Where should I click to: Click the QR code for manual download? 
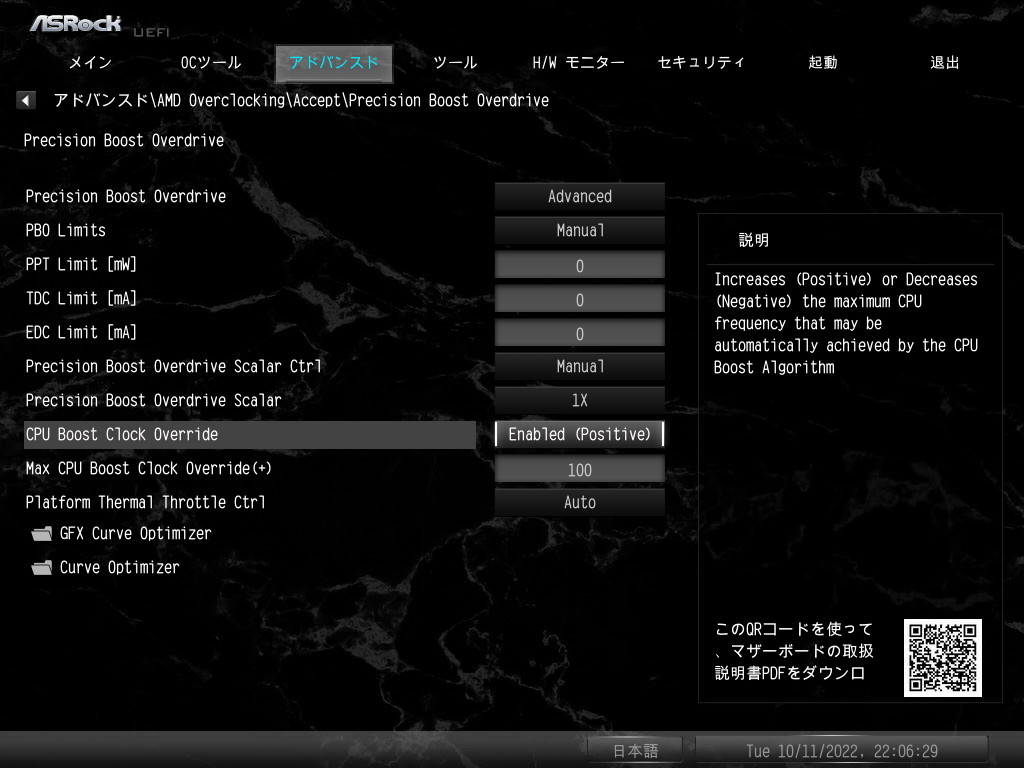click(942, 658)
